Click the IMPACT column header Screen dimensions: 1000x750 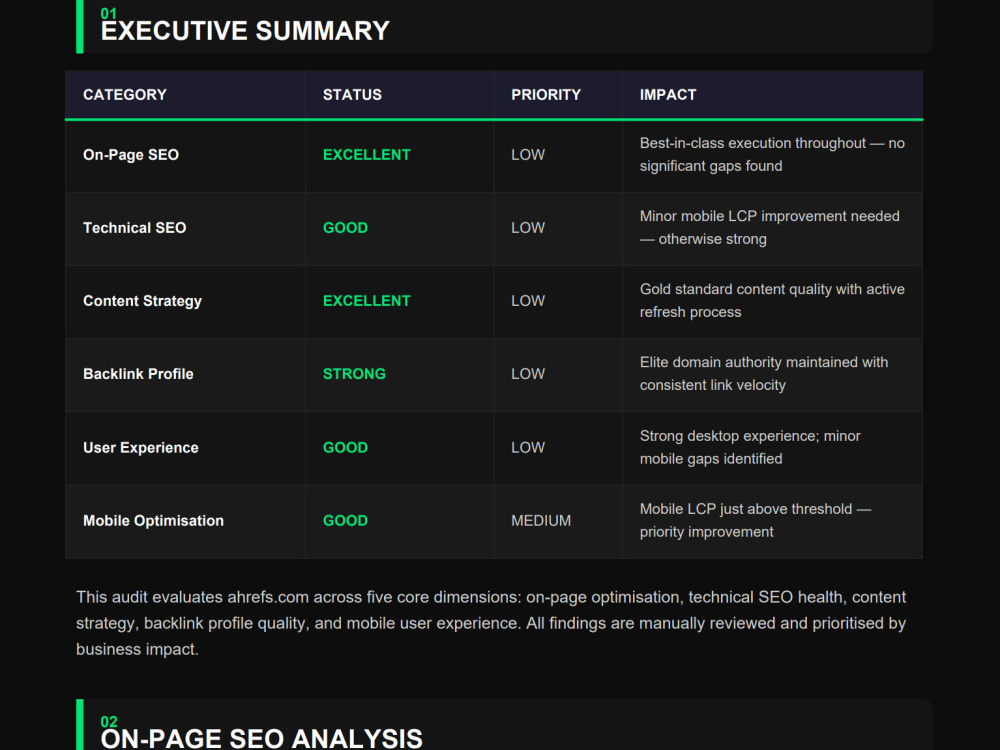(668, 94)
